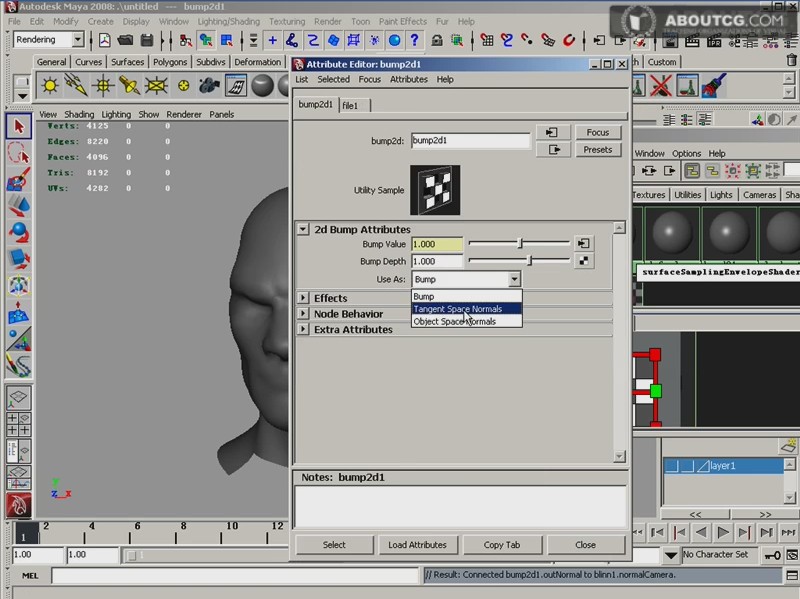Click the Bump Depth checker map icon
The image size is (800, 599).
tap(584, 261)
